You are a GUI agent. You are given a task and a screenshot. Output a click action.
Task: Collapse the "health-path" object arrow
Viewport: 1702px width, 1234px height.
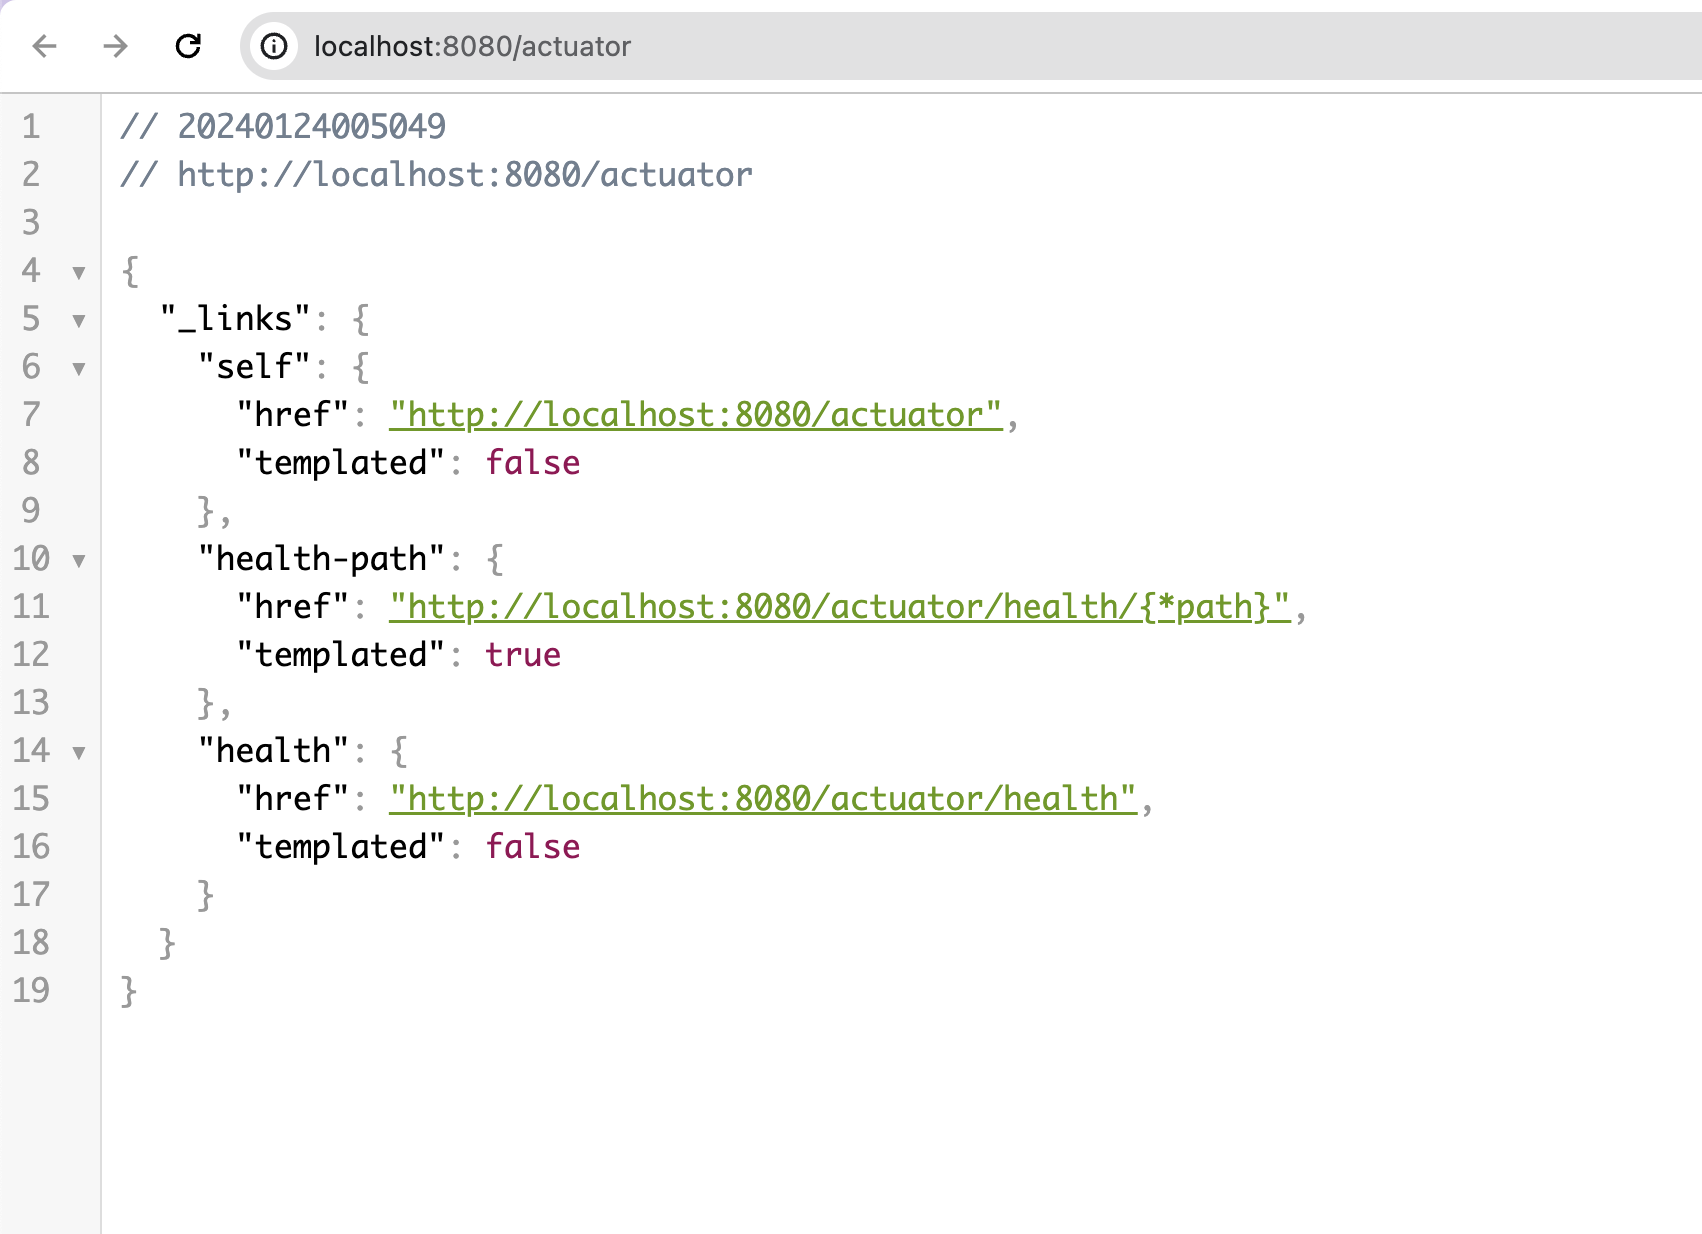79,560
